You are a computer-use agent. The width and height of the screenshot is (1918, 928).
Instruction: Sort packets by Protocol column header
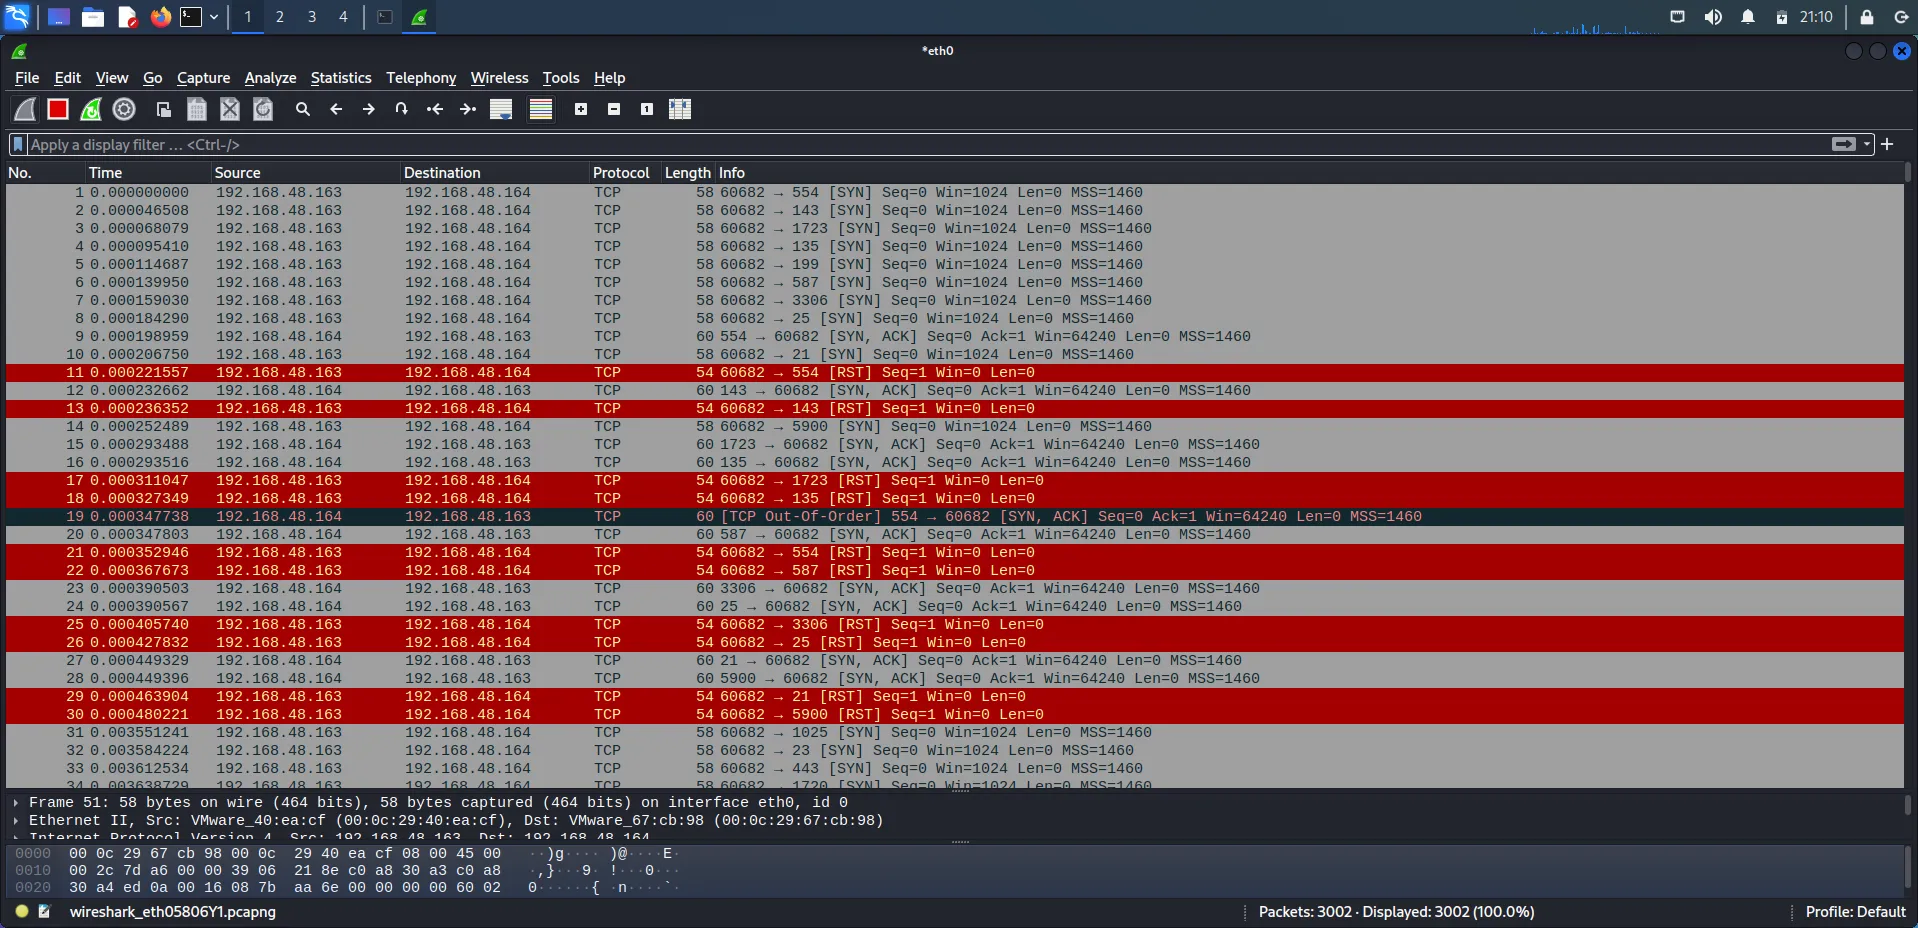click(x=620, y=172)
